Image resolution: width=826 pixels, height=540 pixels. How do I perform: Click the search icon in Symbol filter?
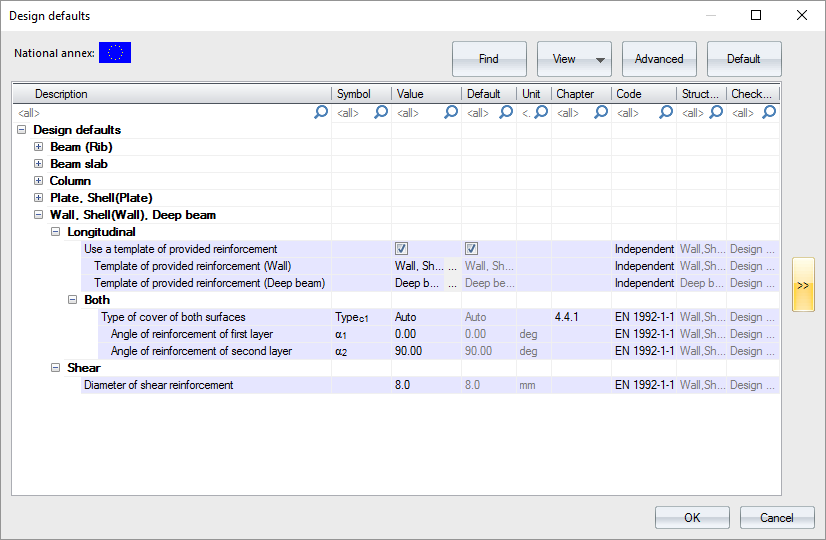coord(381,113)
